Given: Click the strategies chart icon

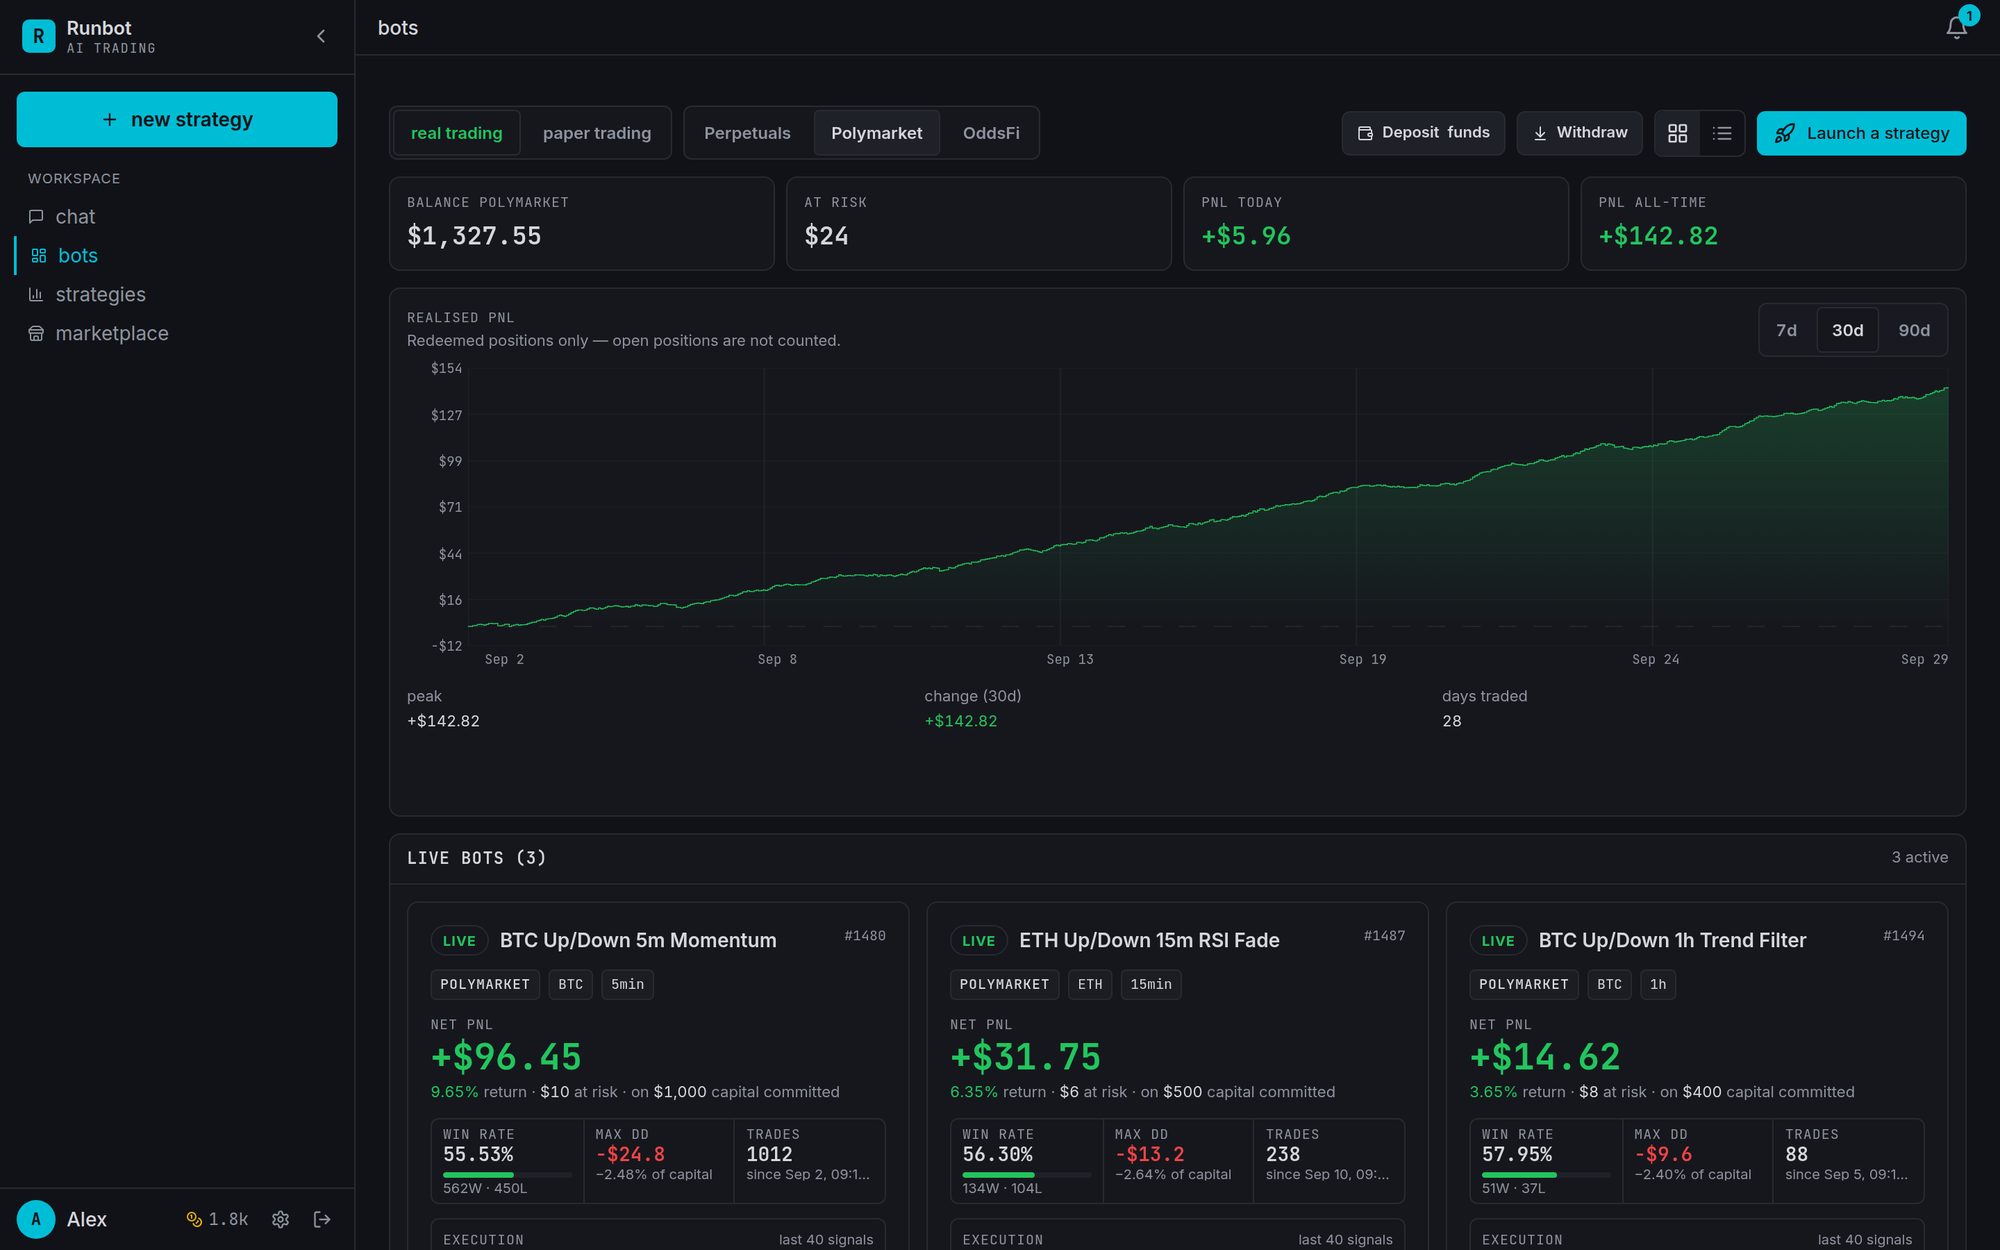Looking at the screenshot, I should [x=36, y=295].
